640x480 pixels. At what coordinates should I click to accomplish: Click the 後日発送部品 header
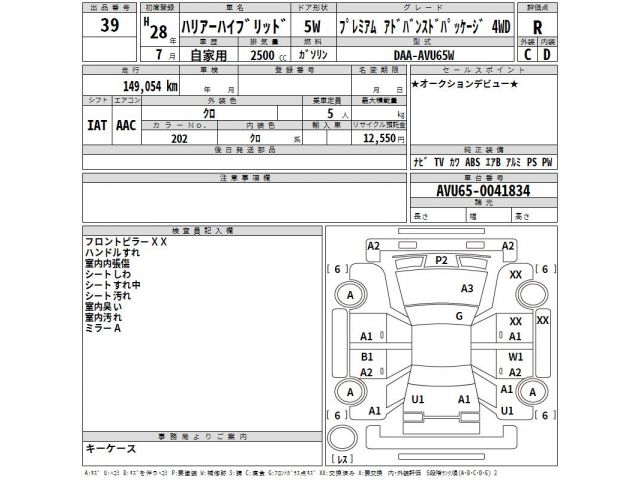pyautogui.click(x=244, y=150)
